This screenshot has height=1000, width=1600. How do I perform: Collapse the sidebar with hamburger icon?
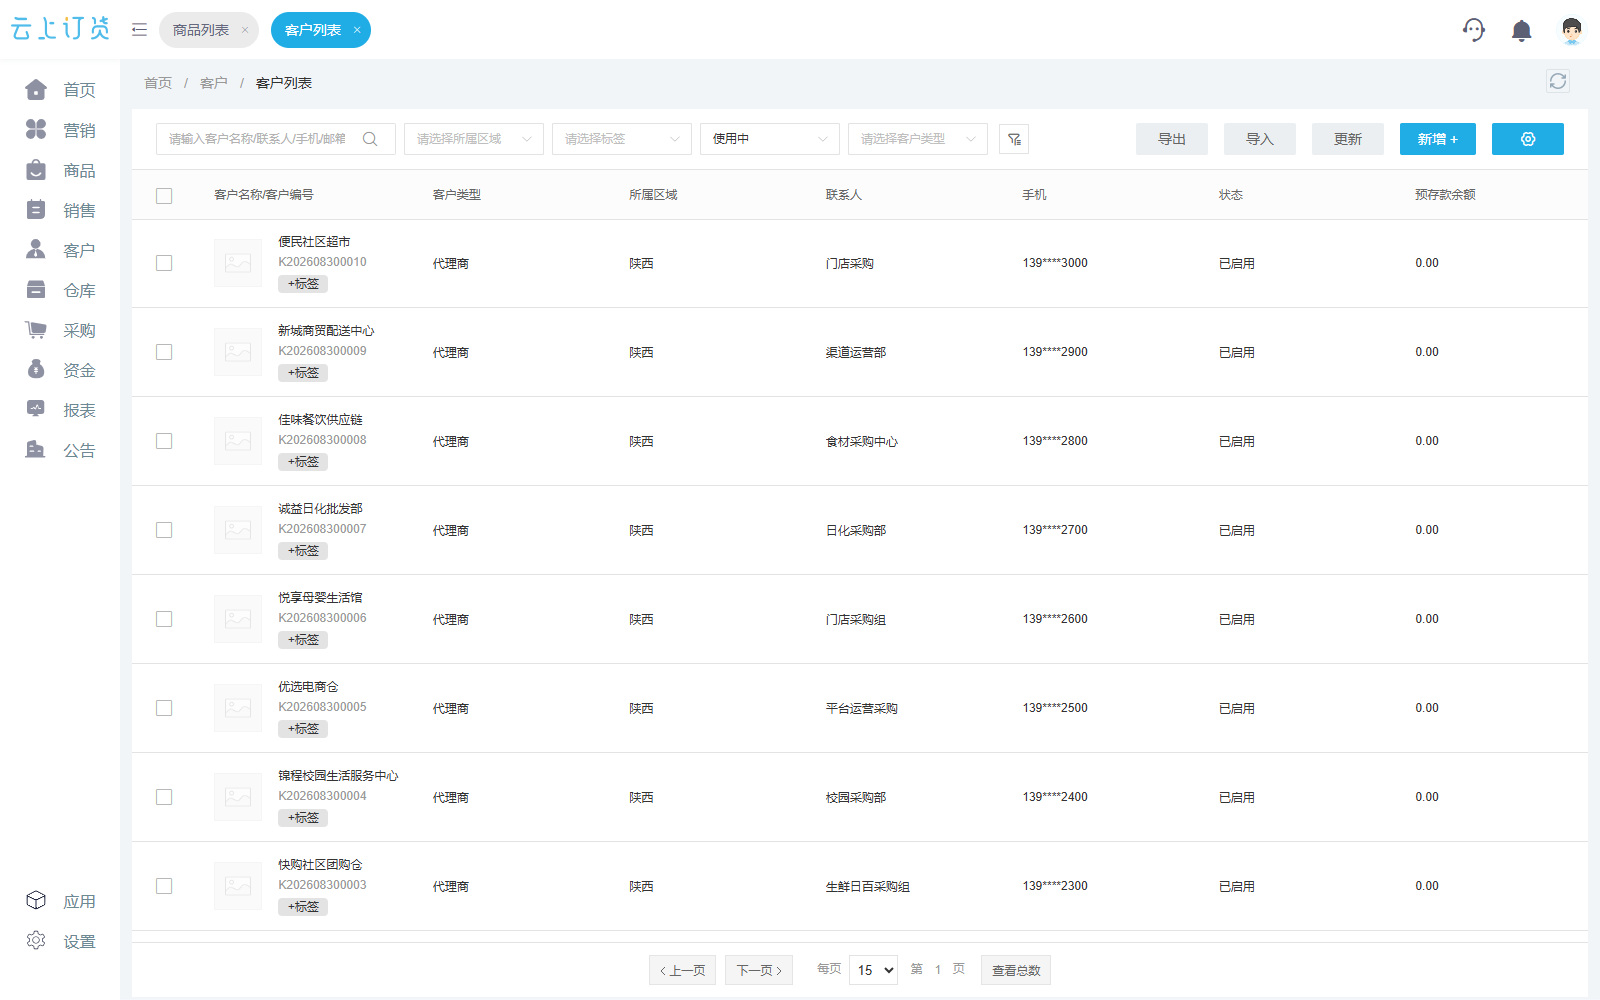139,30
